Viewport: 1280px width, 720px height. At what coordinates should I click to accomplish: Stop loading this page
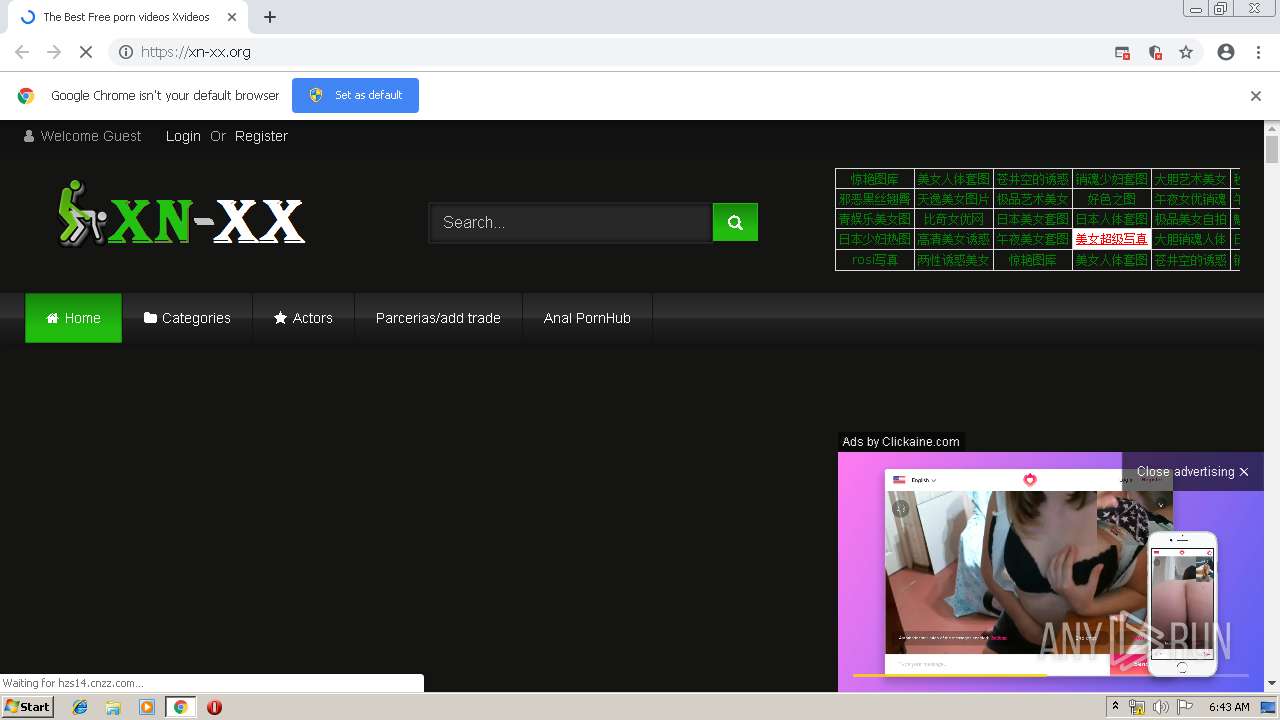click(x=86, y=52)
